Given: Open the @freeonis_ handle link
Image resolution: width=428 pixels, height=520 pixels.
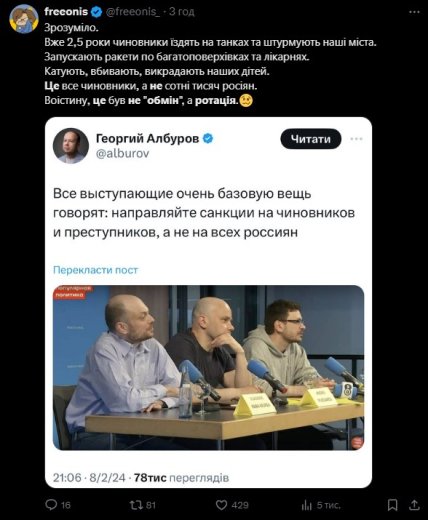Looking at the screenshot, I should [133, 12].
